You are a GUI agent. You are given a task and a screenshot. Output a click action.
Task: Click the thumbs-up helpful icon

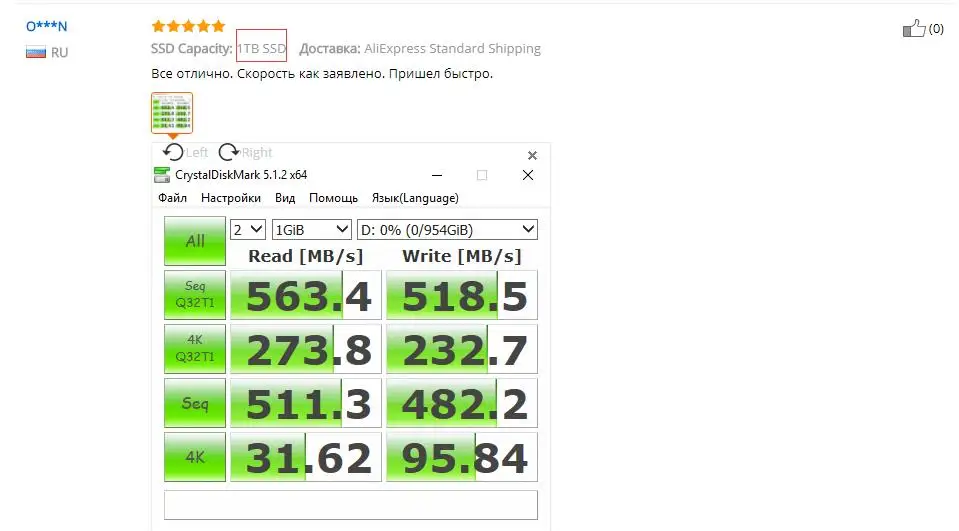click(x=914, y=28)
